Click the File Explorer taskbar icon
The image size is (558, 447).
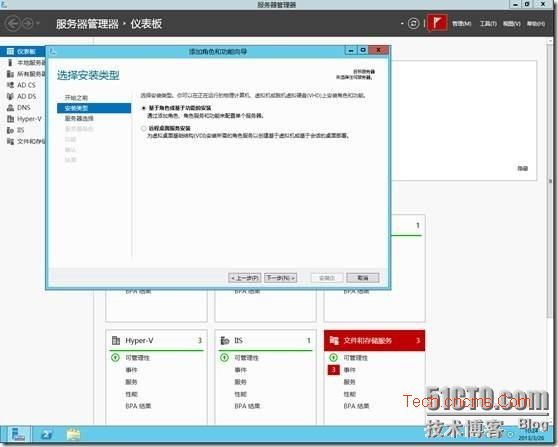[x=73, y=435]
